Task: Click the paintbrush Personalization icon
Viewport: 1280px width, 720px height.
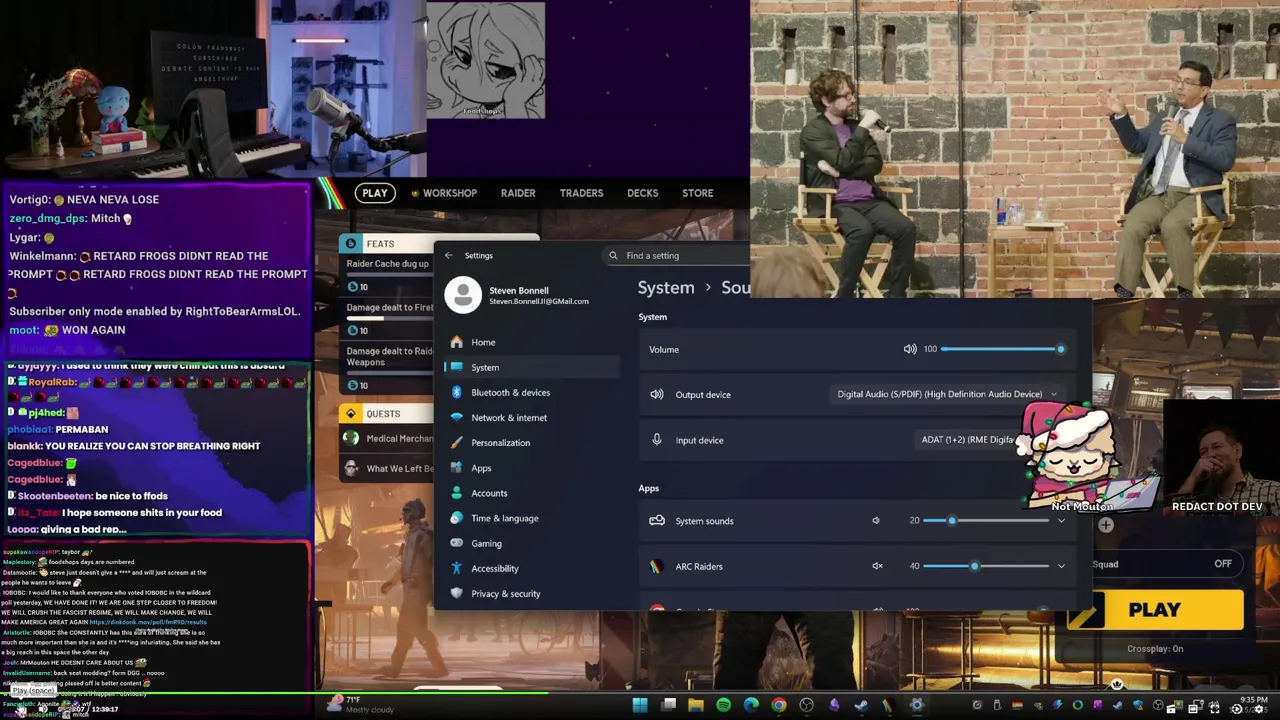Action: [457, 442]
